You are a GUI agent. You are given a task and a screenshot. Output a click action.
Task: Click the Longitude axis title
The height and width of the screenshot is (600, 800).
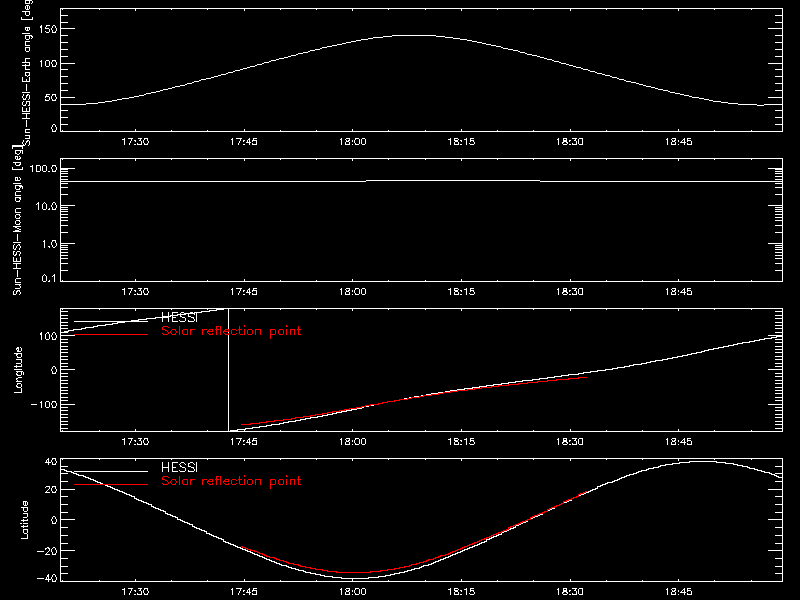click(x=18, y=370)
